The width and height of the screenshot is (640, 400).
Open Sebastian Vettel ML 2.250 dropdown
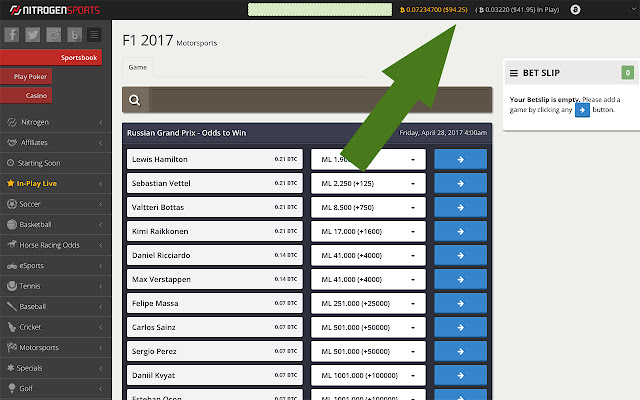pos(368,183)
